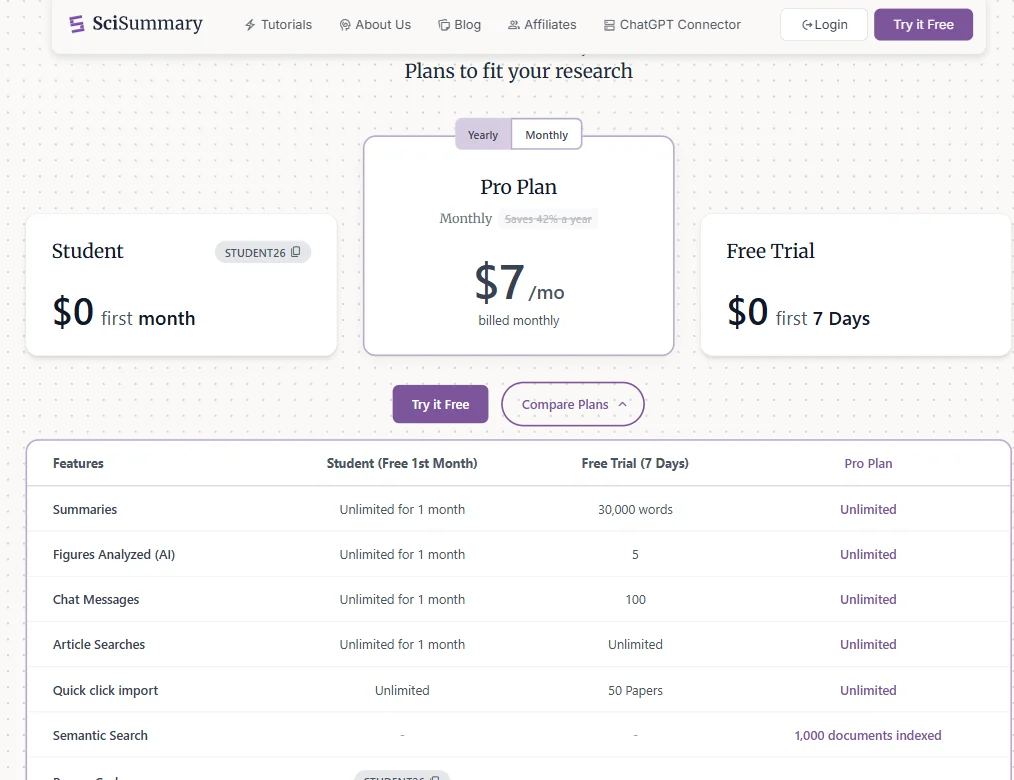Click the 'Plans to fit your research' heading
The height and width of the screenshot is (780, 1014).
519,70
